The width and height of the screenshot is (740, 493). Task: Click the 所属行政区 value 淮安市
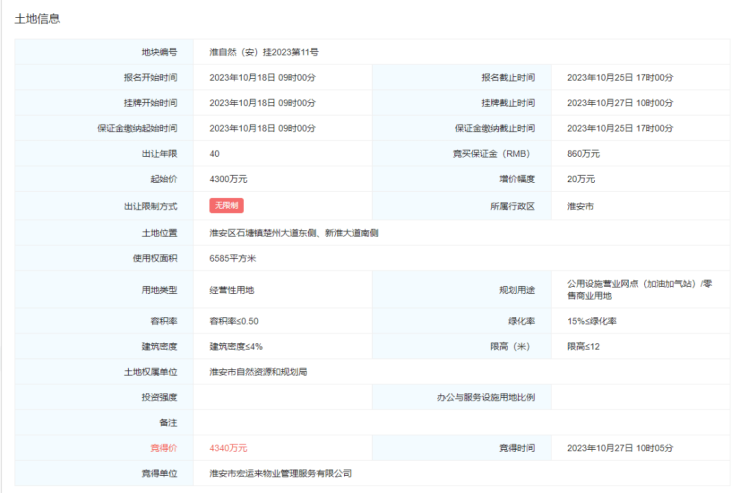[580, 206]
